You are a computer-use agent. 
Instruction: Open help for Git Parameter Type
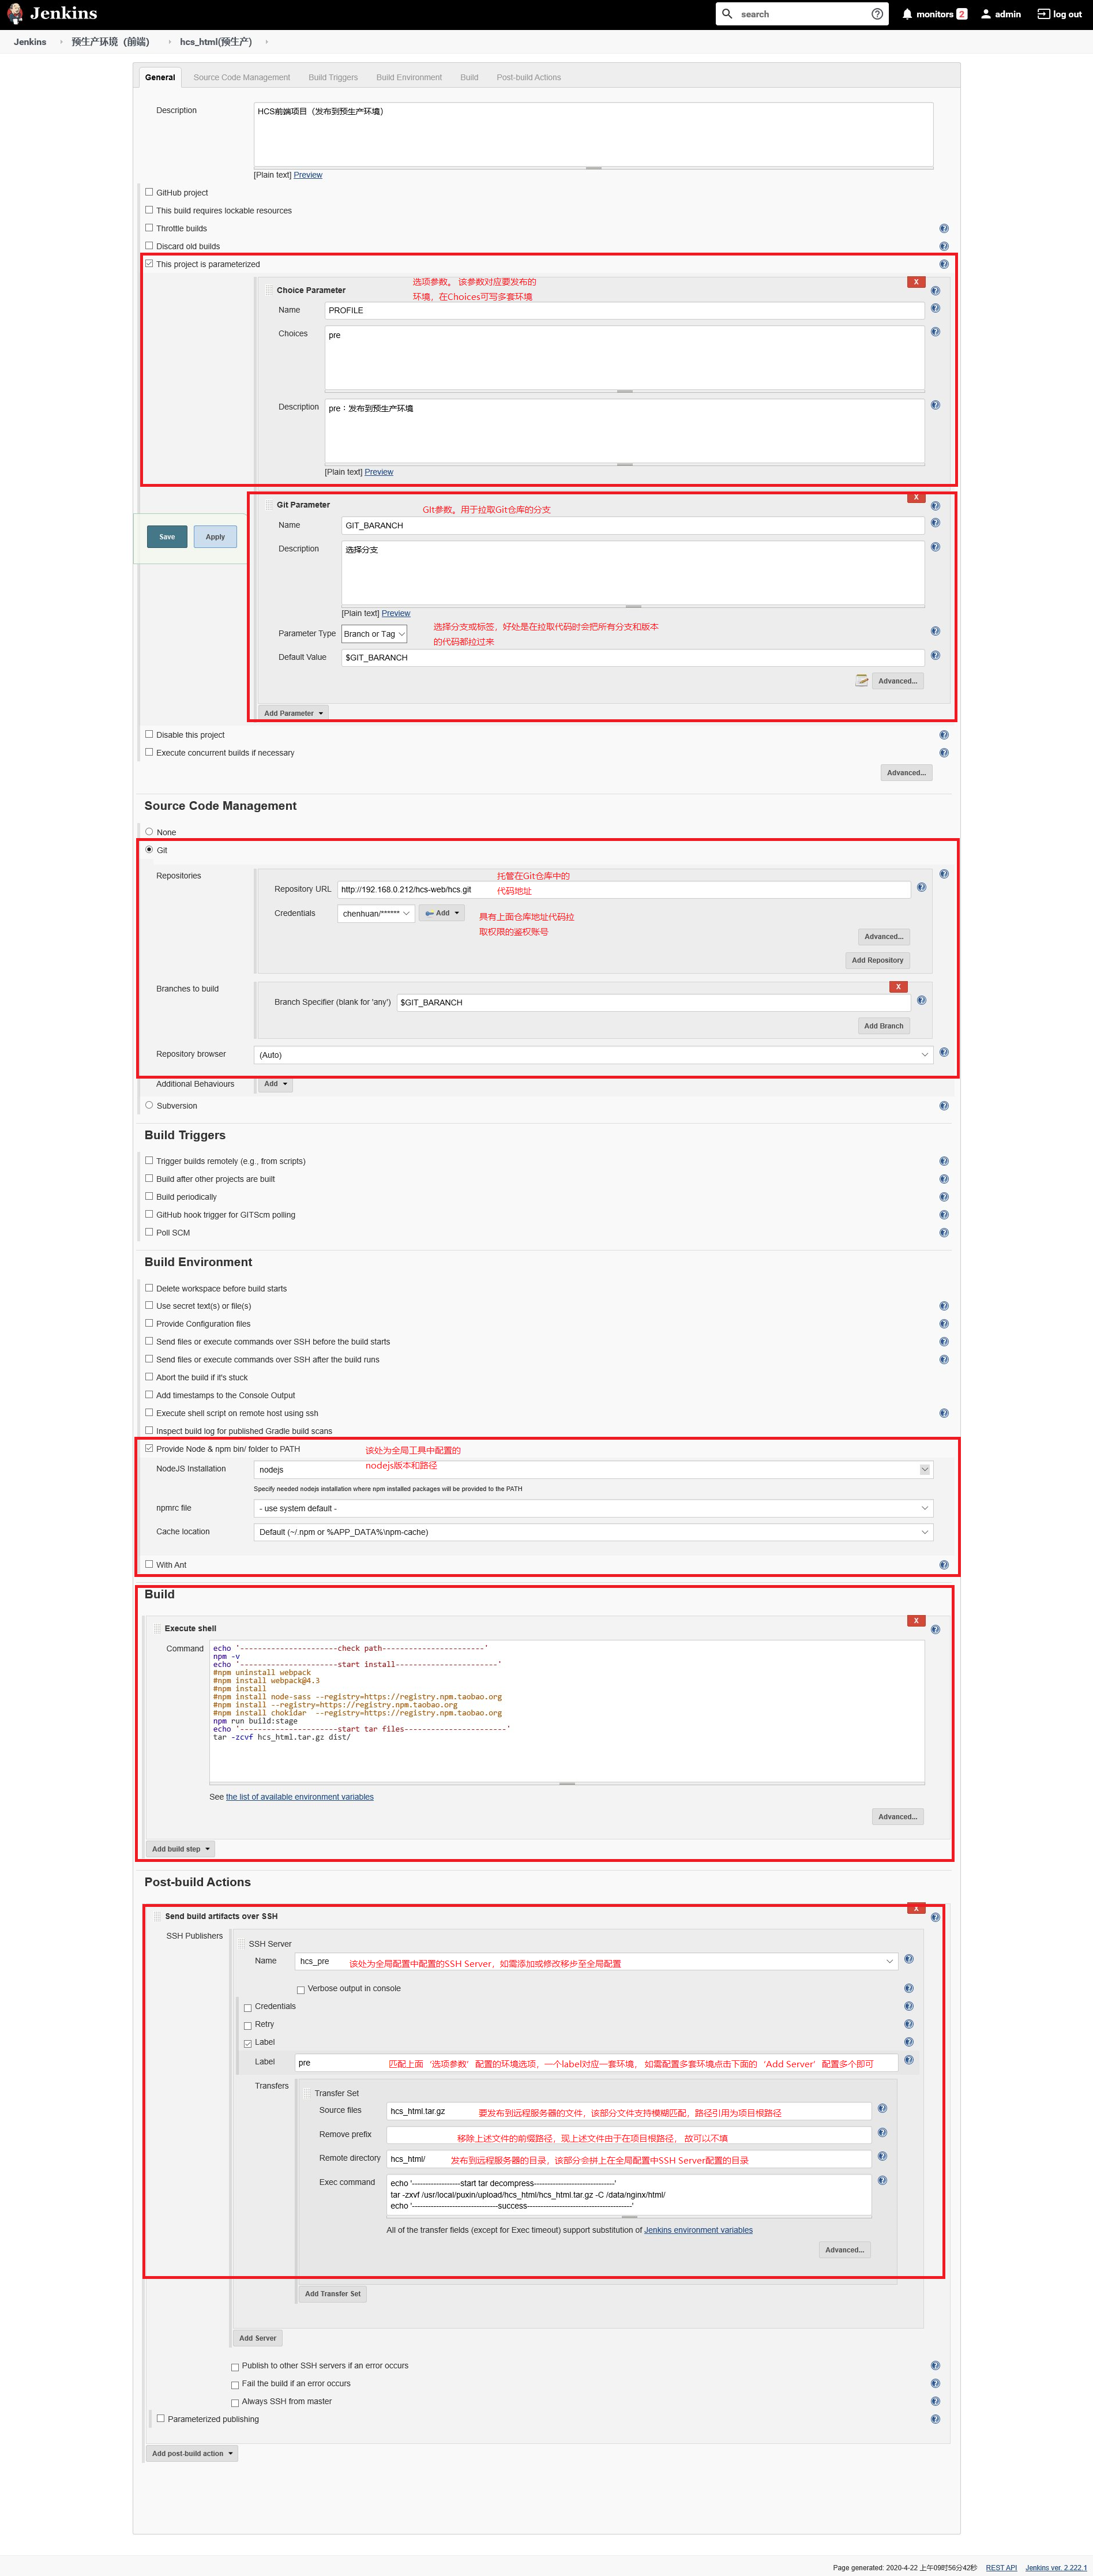point(935,631)
